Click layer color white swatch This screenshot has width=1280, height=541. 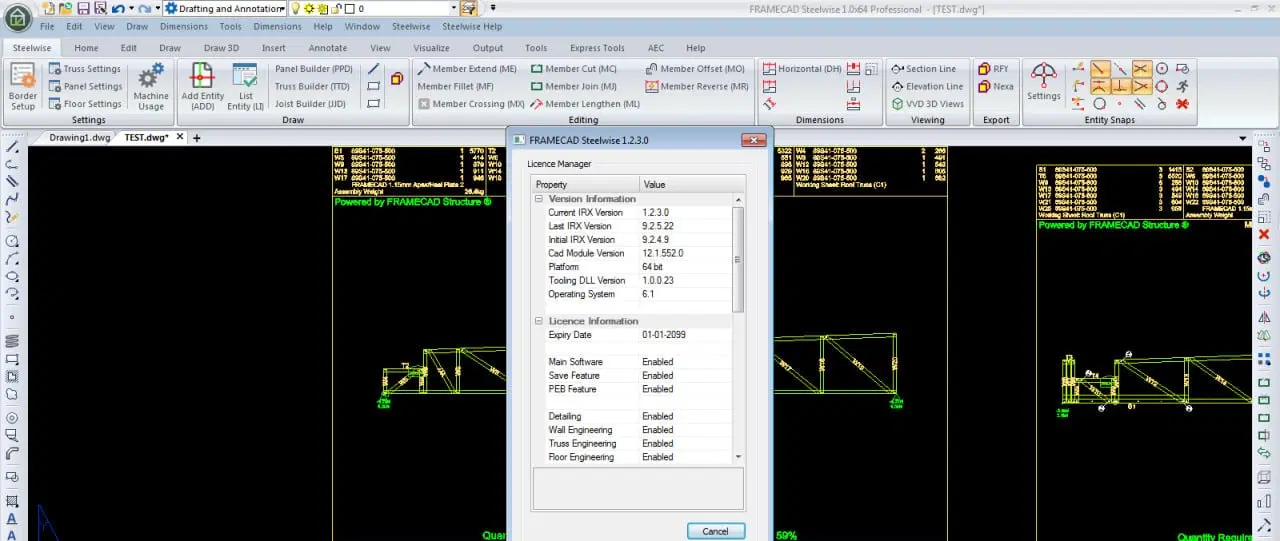[x=348, y=8]
